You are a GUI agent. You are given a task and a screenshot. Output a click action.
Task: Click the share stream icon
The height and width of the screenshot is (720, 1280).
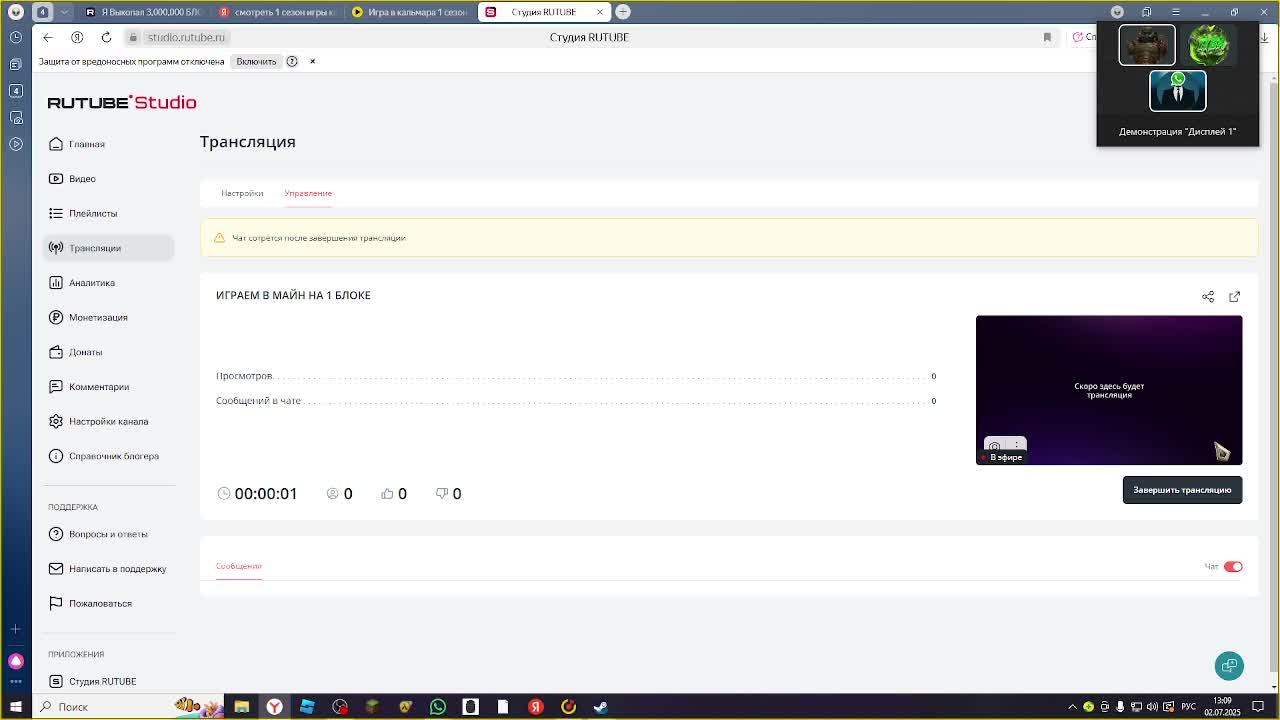pos(1208,297)
